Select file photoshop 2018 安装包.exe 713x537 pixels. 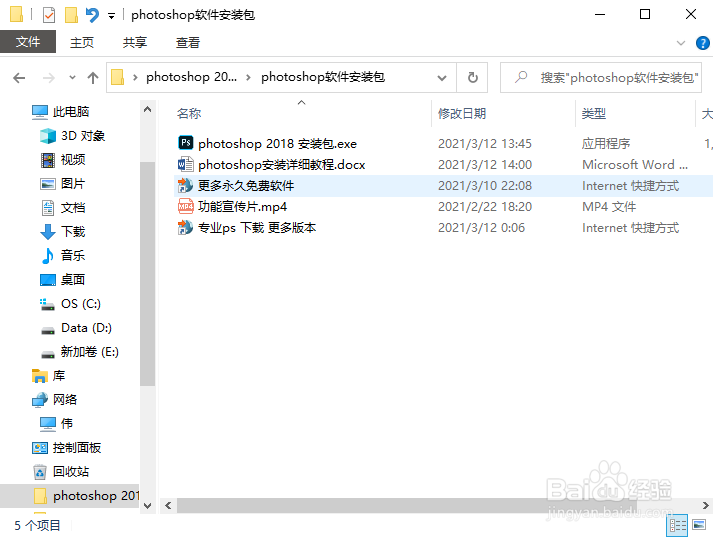277,144
